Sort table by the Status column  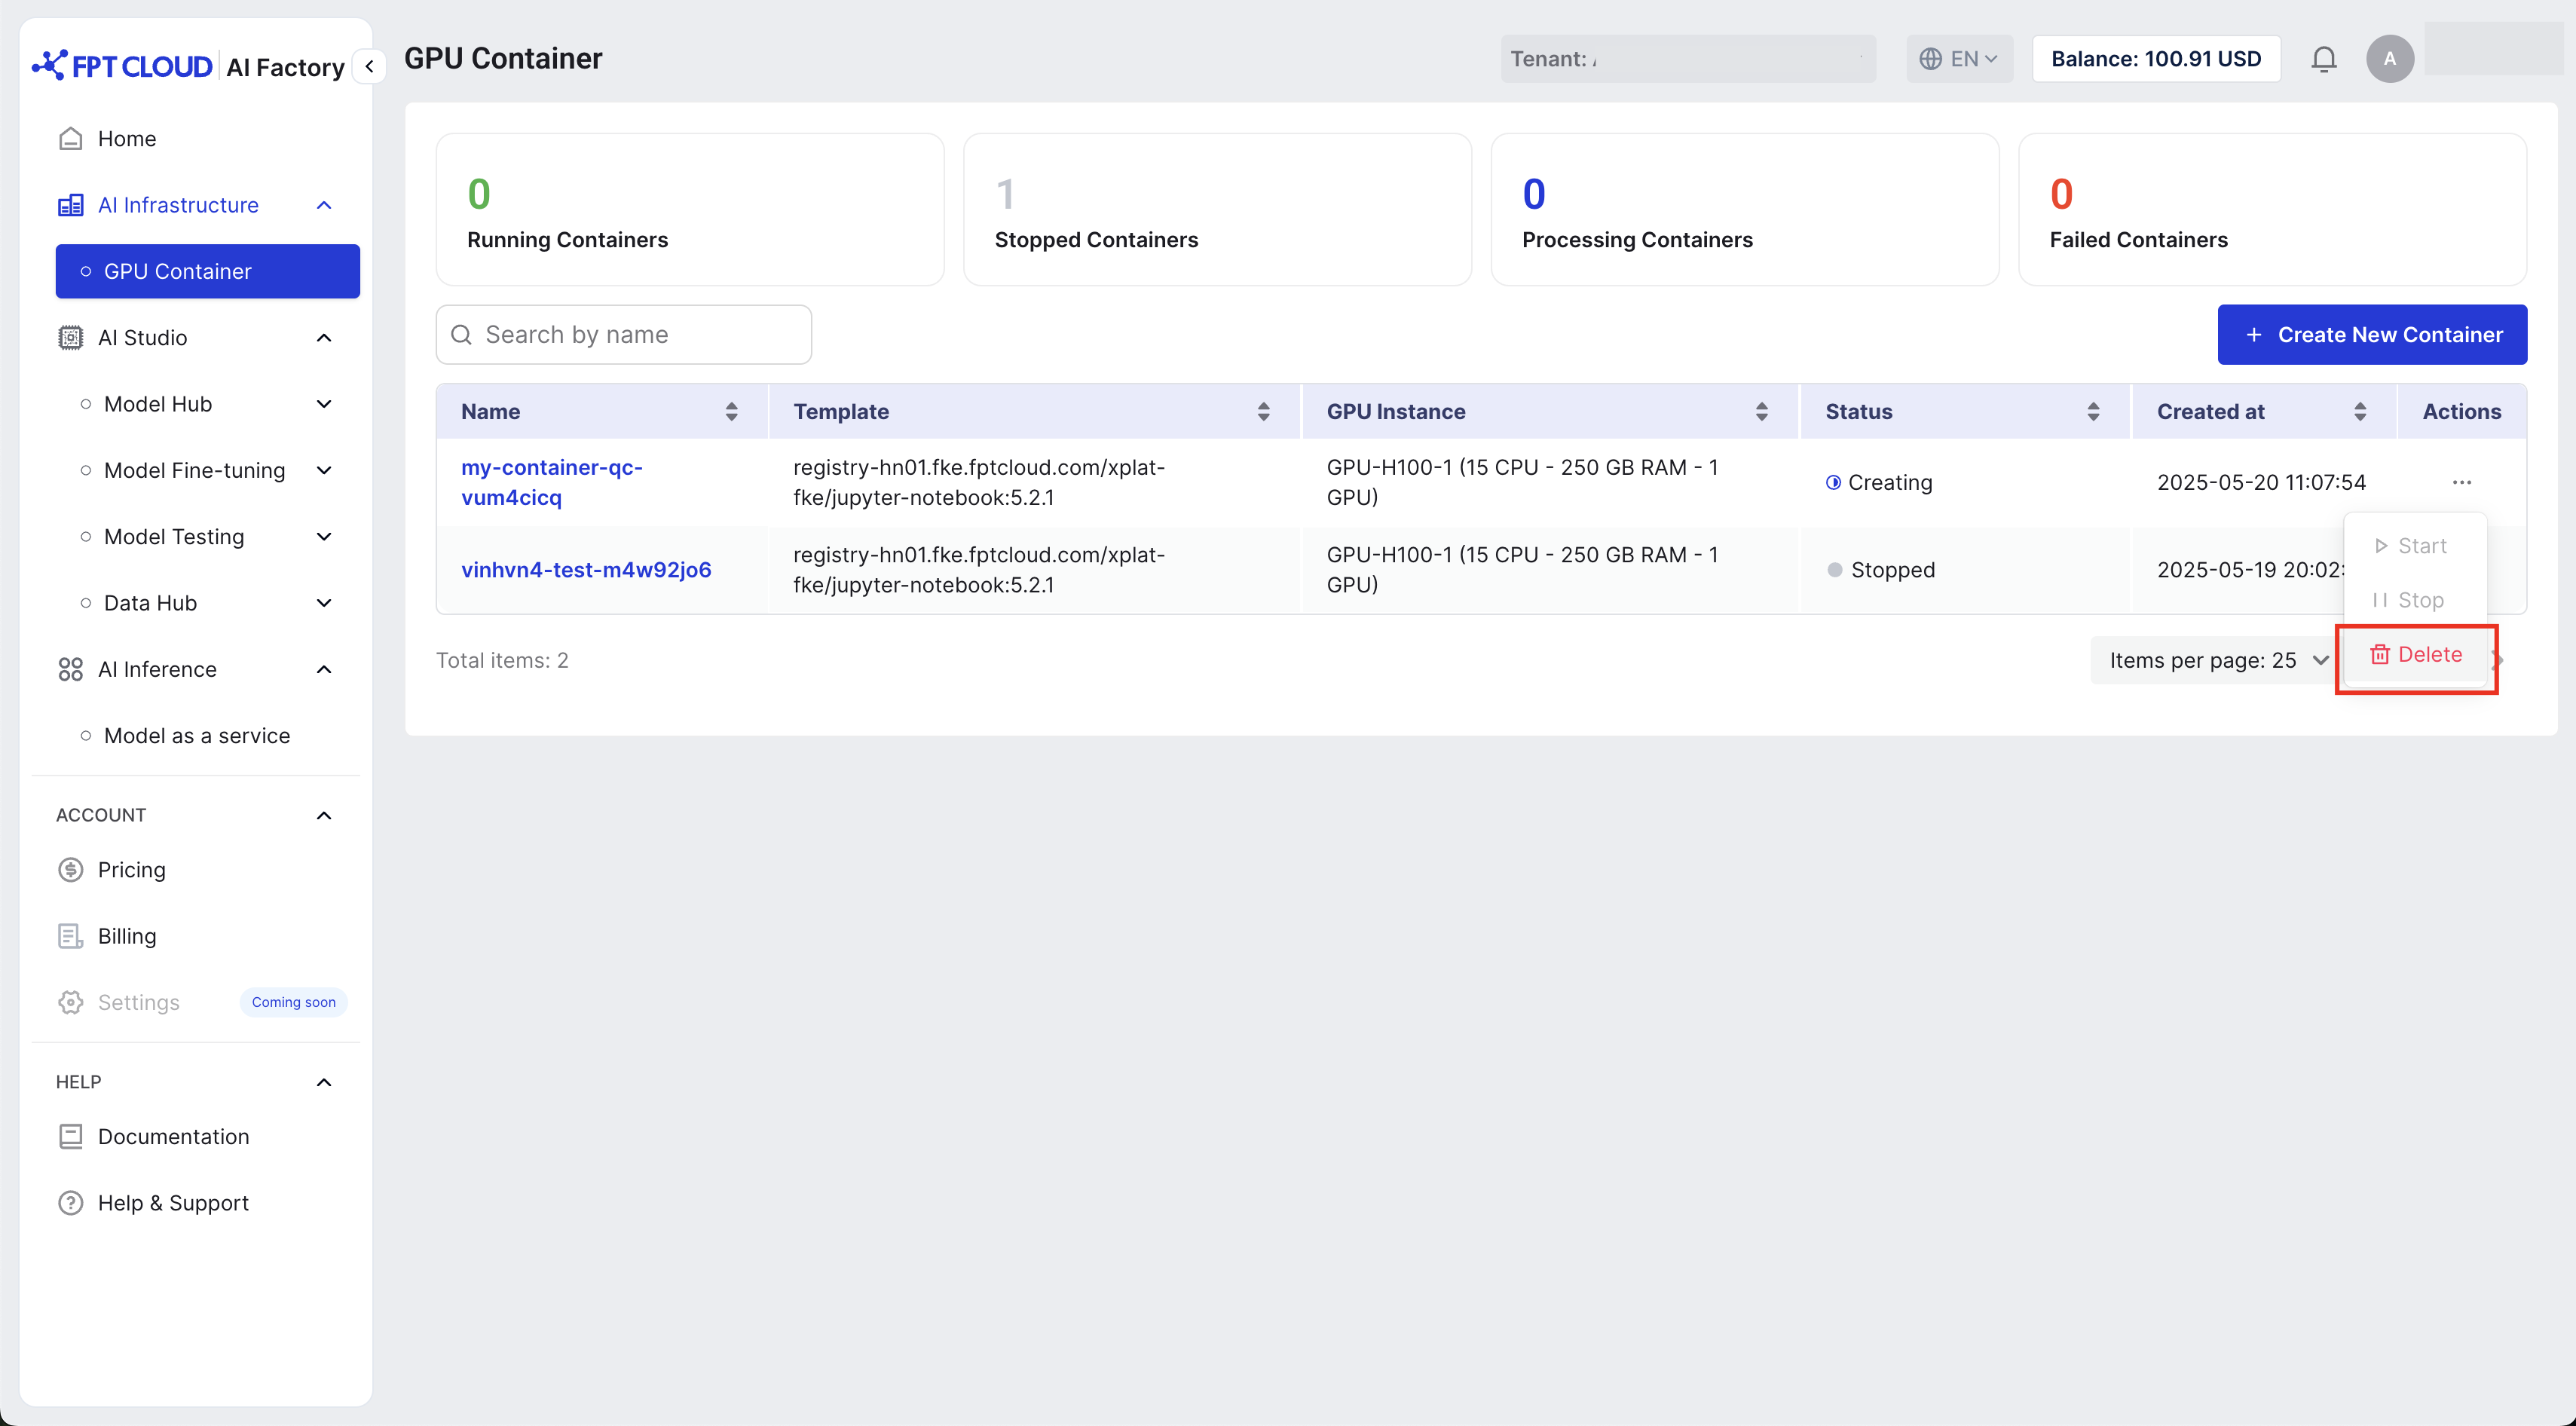coord(2093,411)
